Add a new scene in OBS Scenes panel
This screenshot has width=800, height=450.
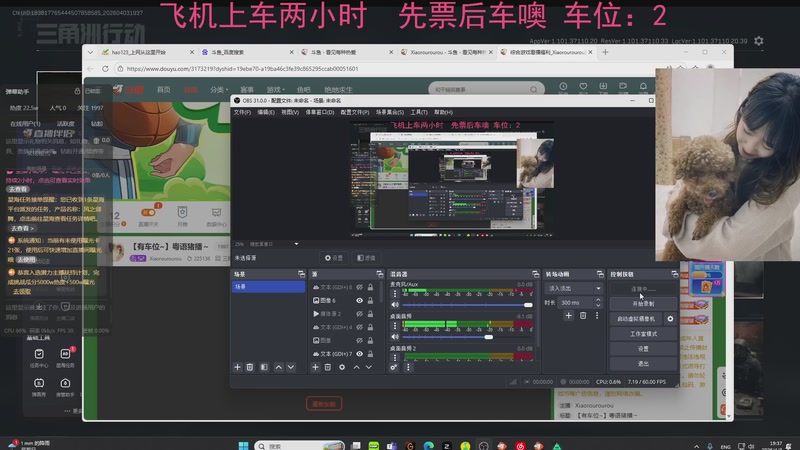pos(237,367)
